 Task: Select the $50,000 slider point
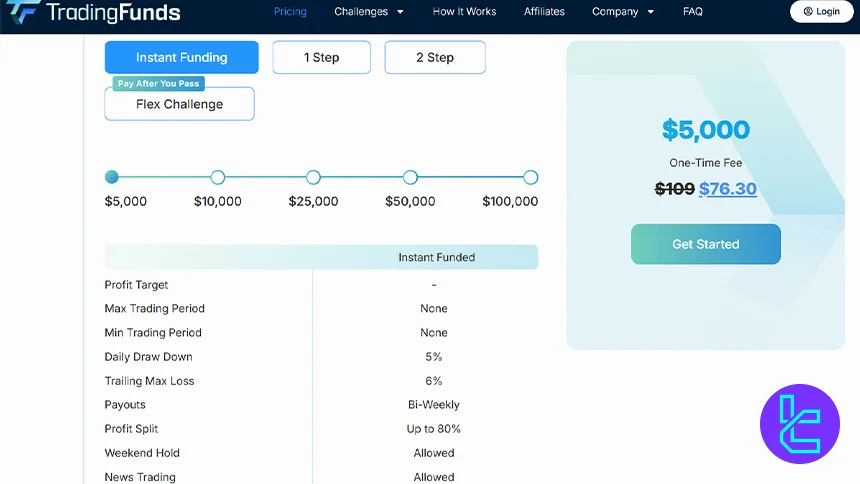click(x=410, y=177)
